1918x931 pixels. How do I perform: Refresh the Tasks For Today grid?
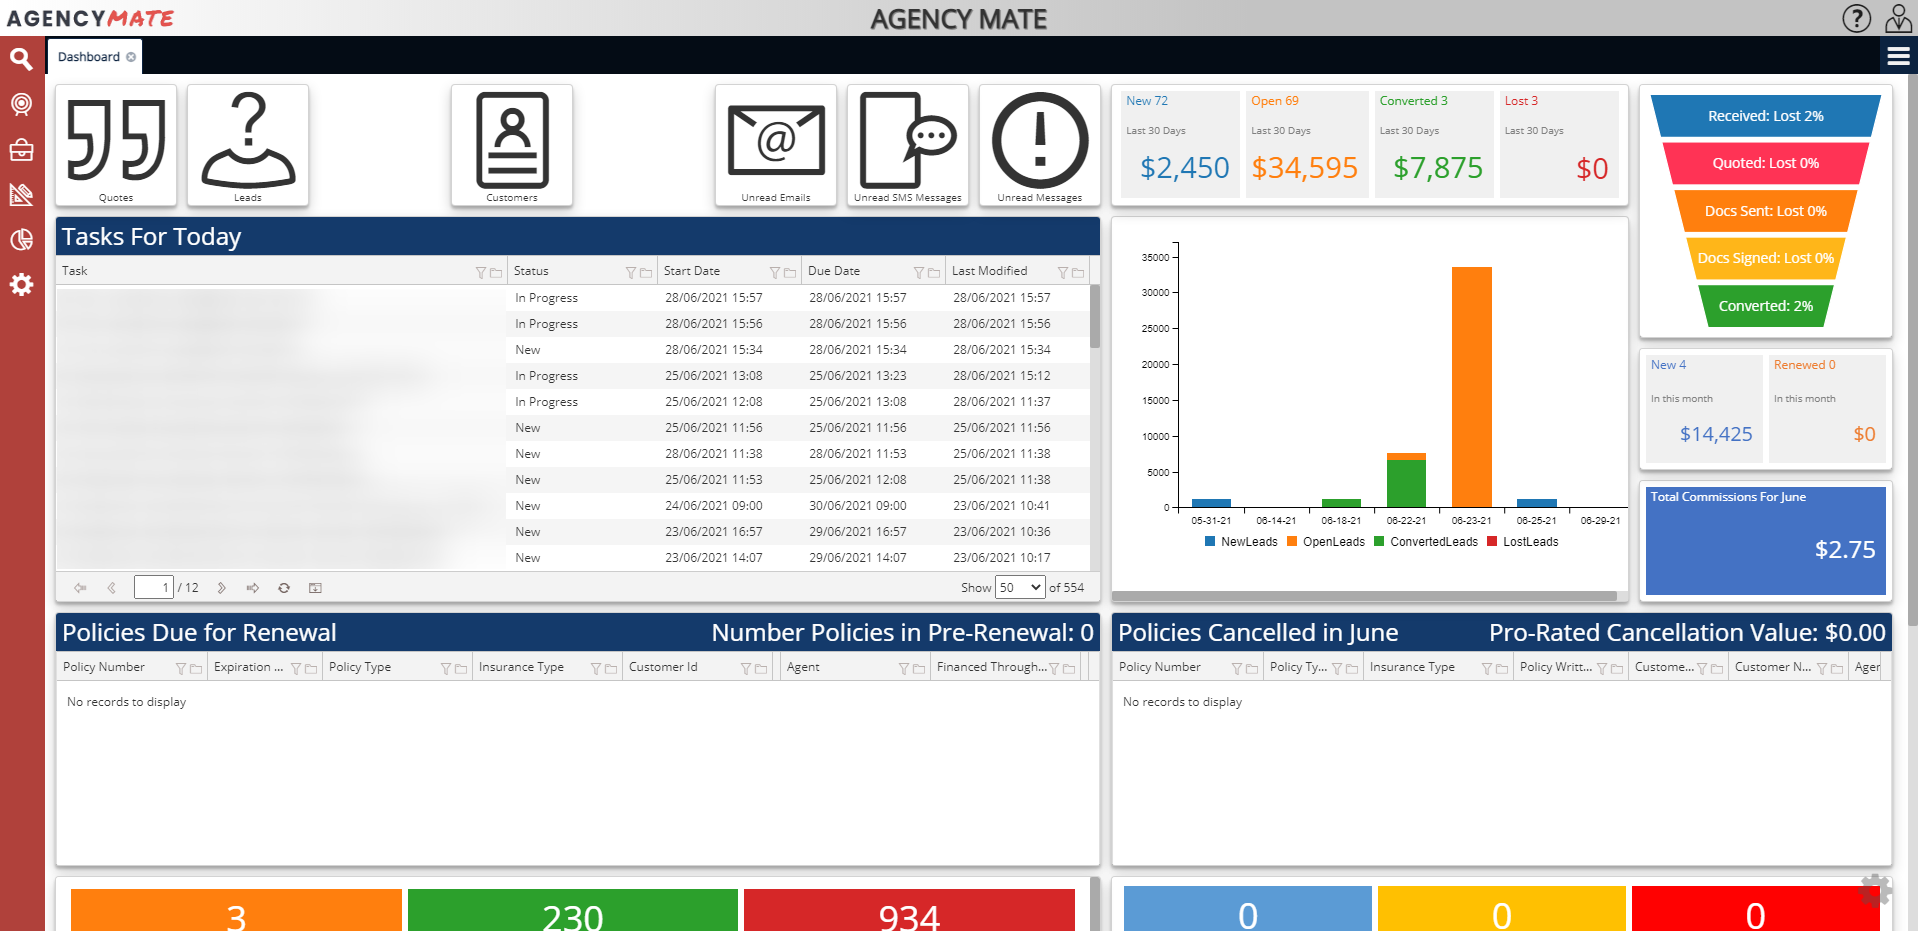(x=284, y=587)
